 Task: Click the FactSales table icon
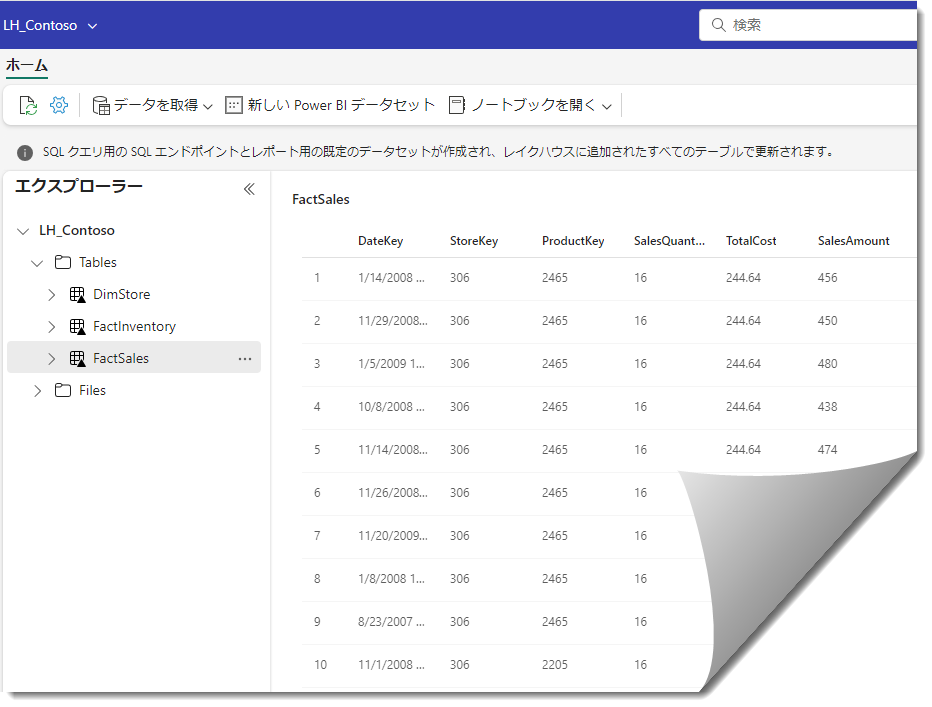(x=77, y=359)
